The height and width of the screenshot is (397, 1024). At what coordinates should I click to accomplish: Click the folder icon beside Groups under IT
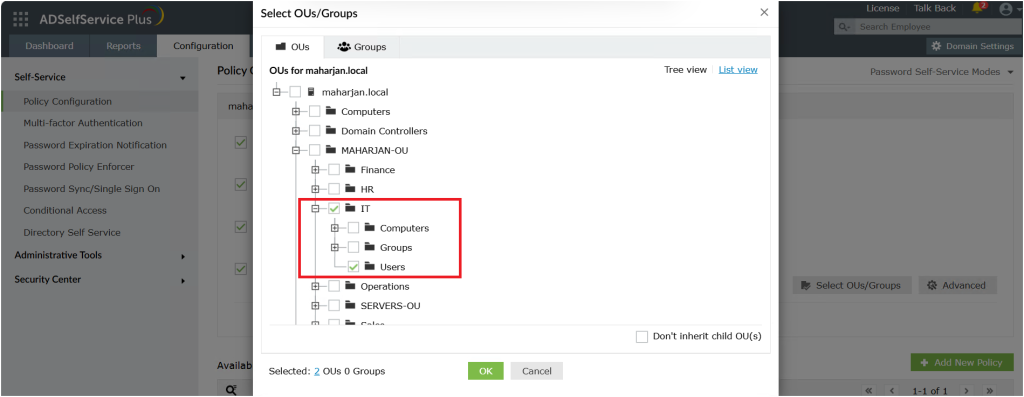(369, 247)
